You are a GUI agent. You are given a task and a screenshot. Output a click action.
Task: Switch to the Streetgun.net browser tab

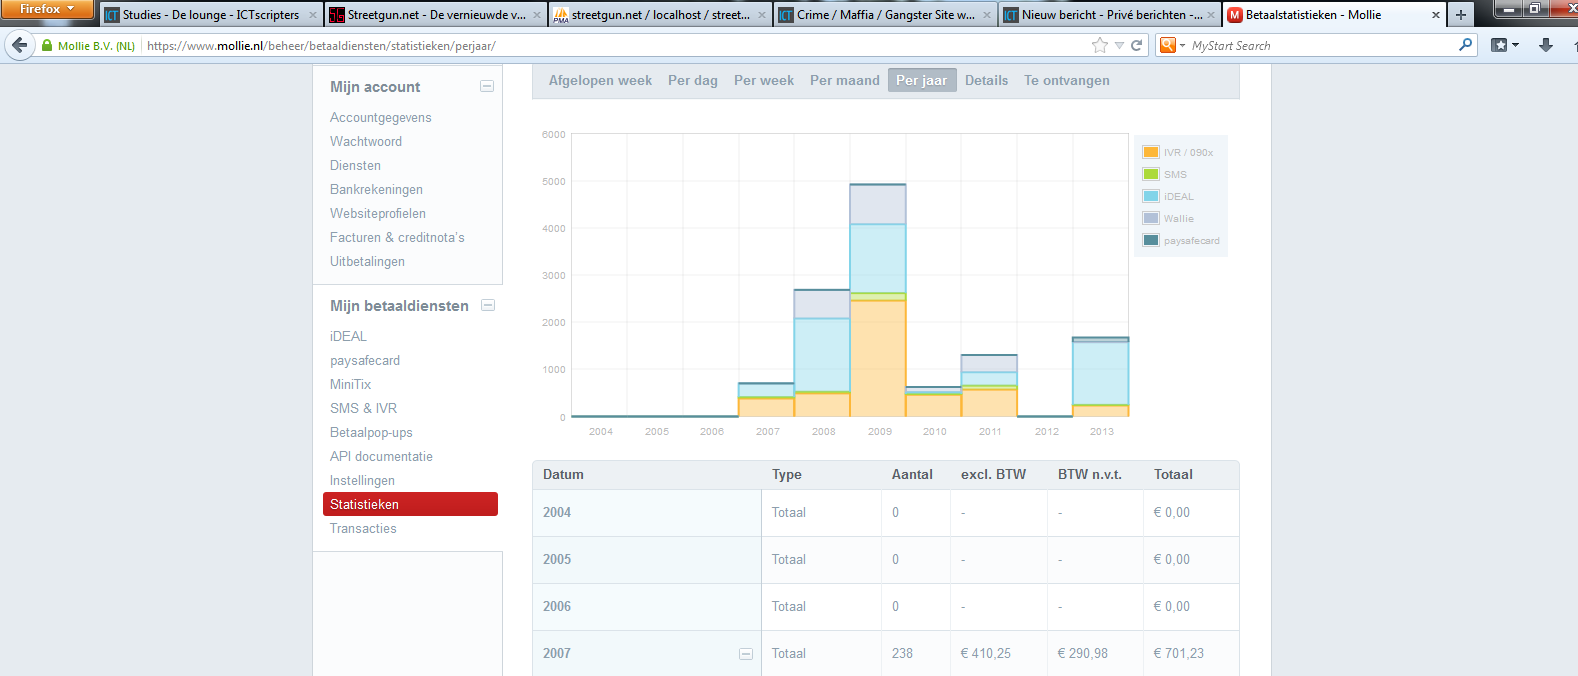435,15
